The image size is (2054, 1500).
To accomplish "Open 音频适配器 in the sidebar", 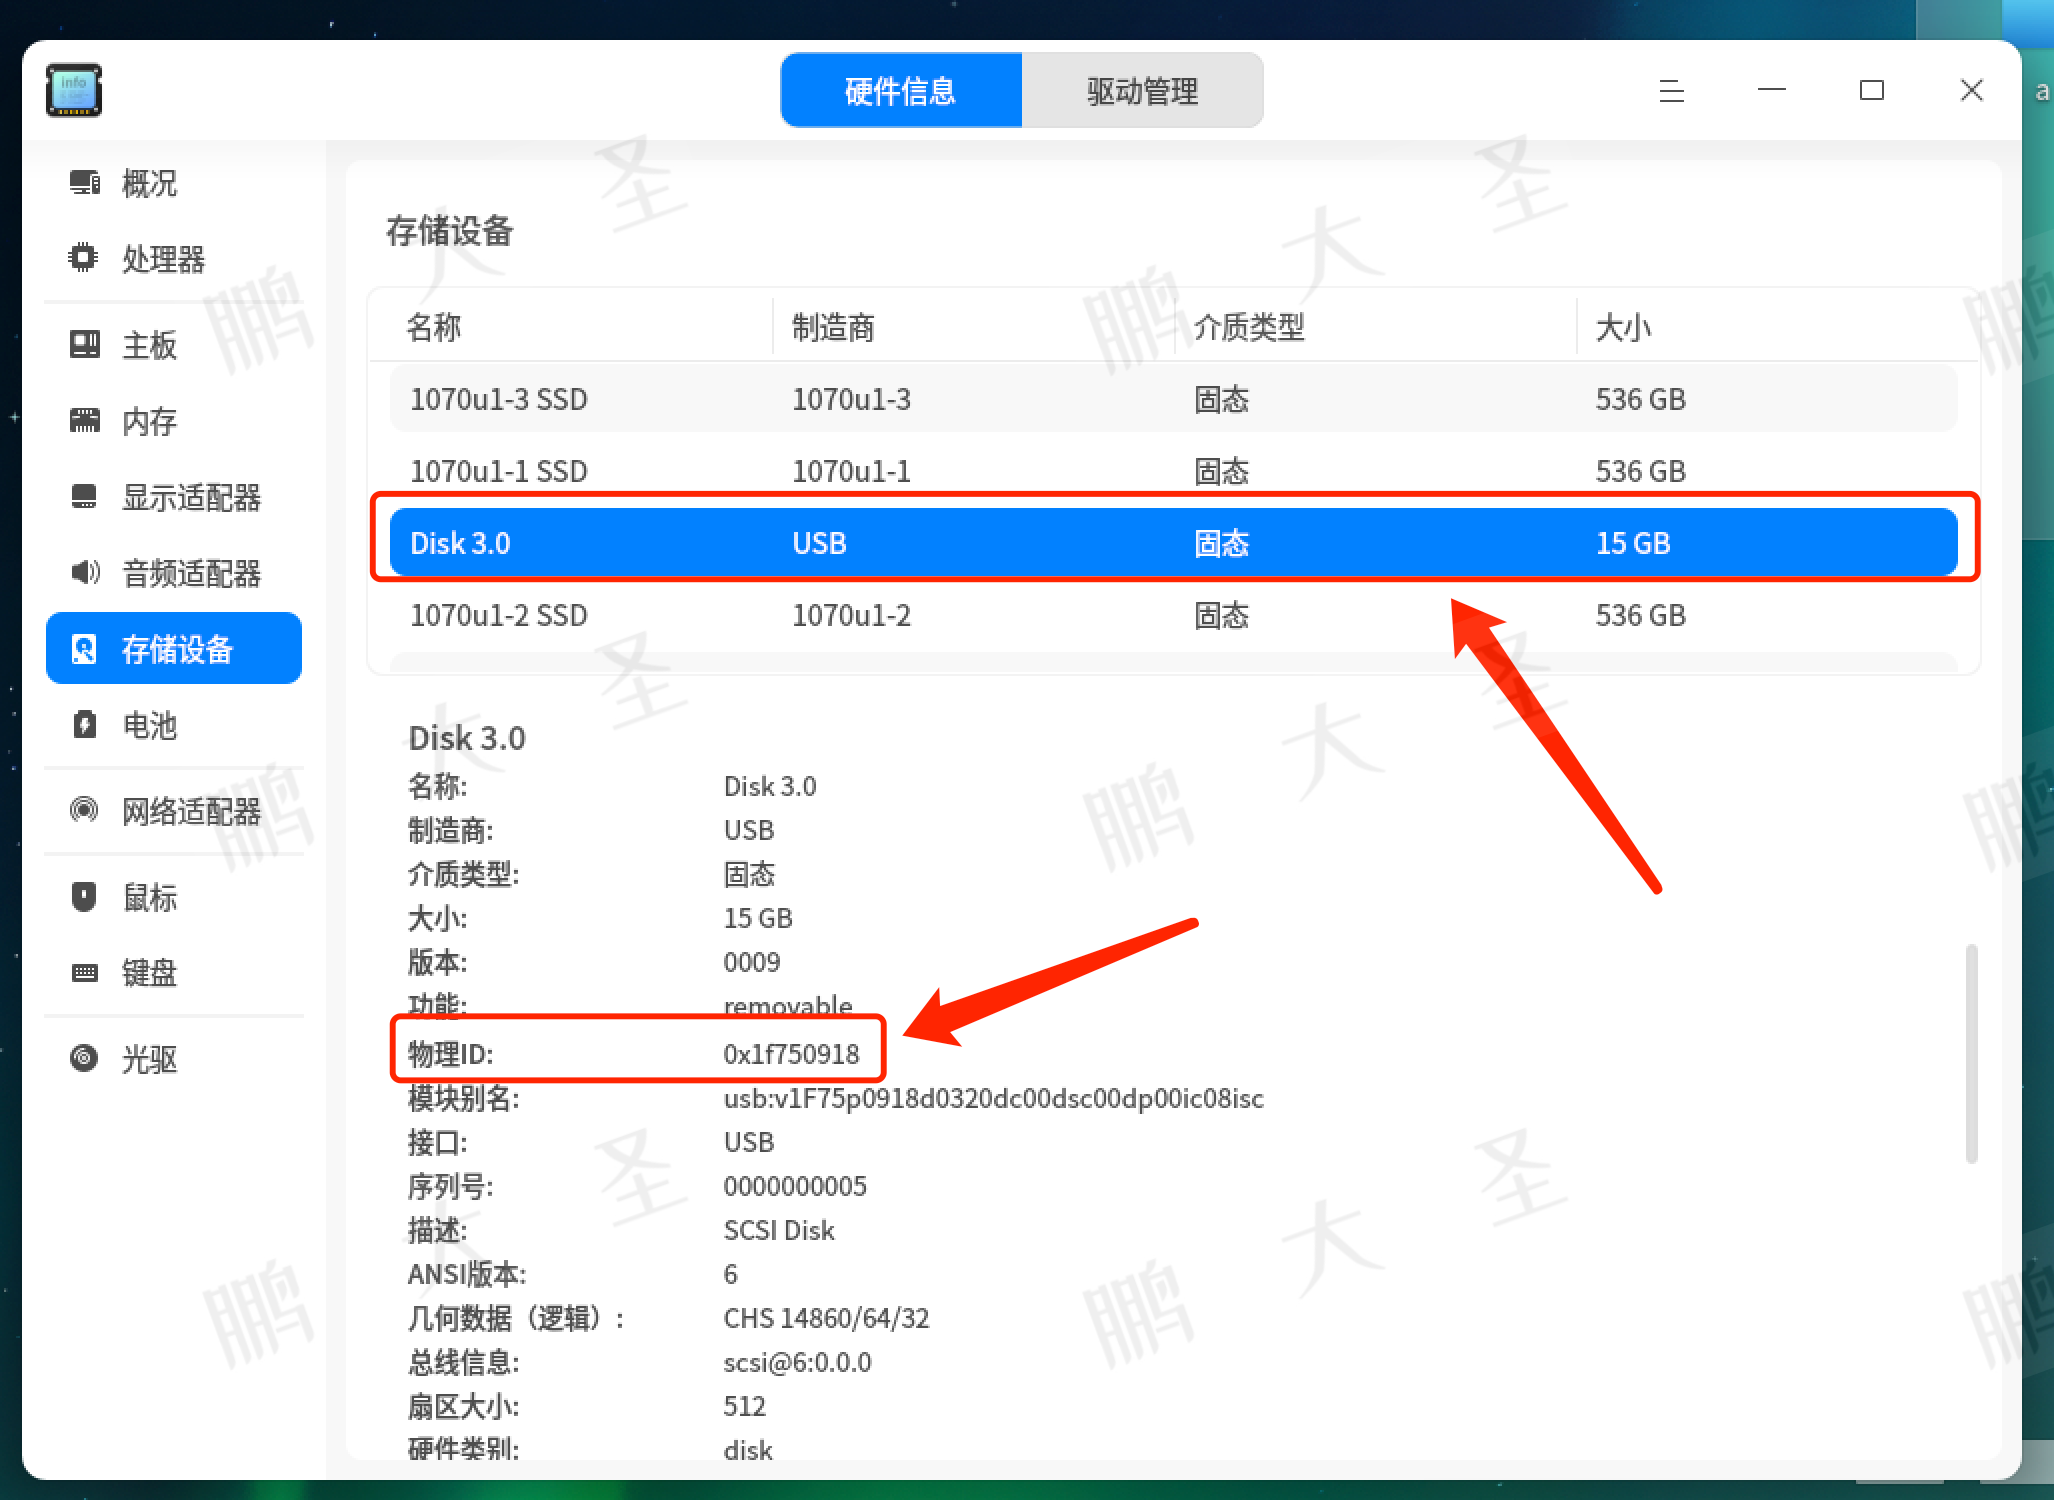I will coord(174,573).
